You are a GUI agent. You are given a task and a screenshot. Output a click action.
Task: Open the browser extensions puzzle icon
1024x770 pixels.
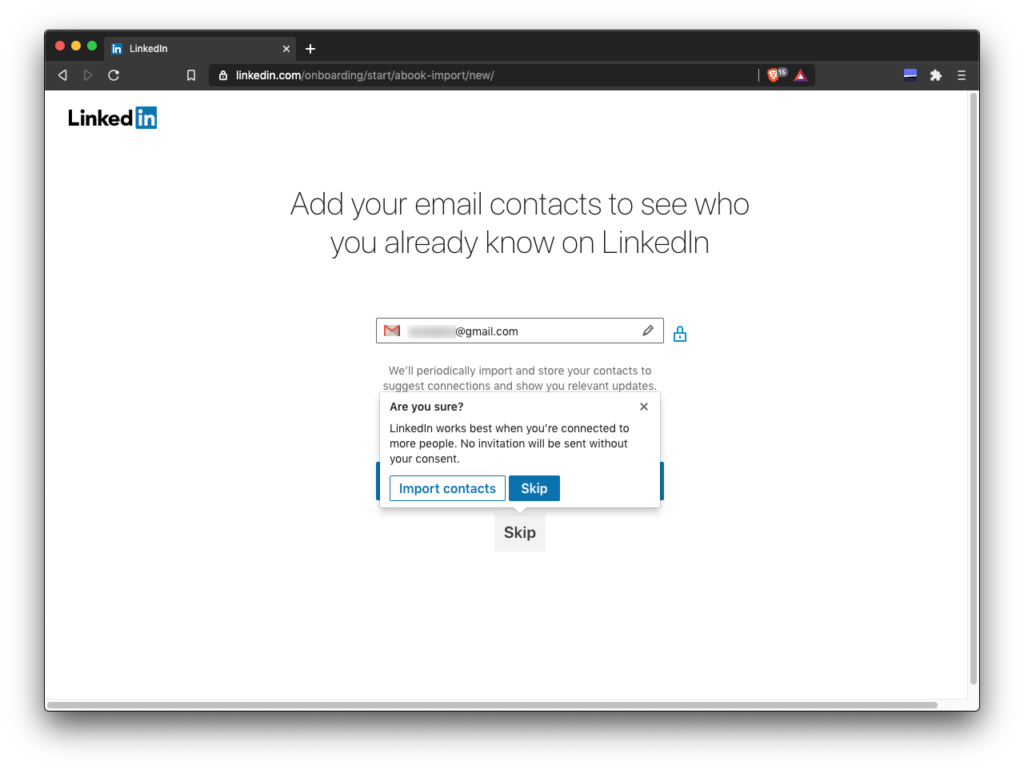click(x=936, y=75)
